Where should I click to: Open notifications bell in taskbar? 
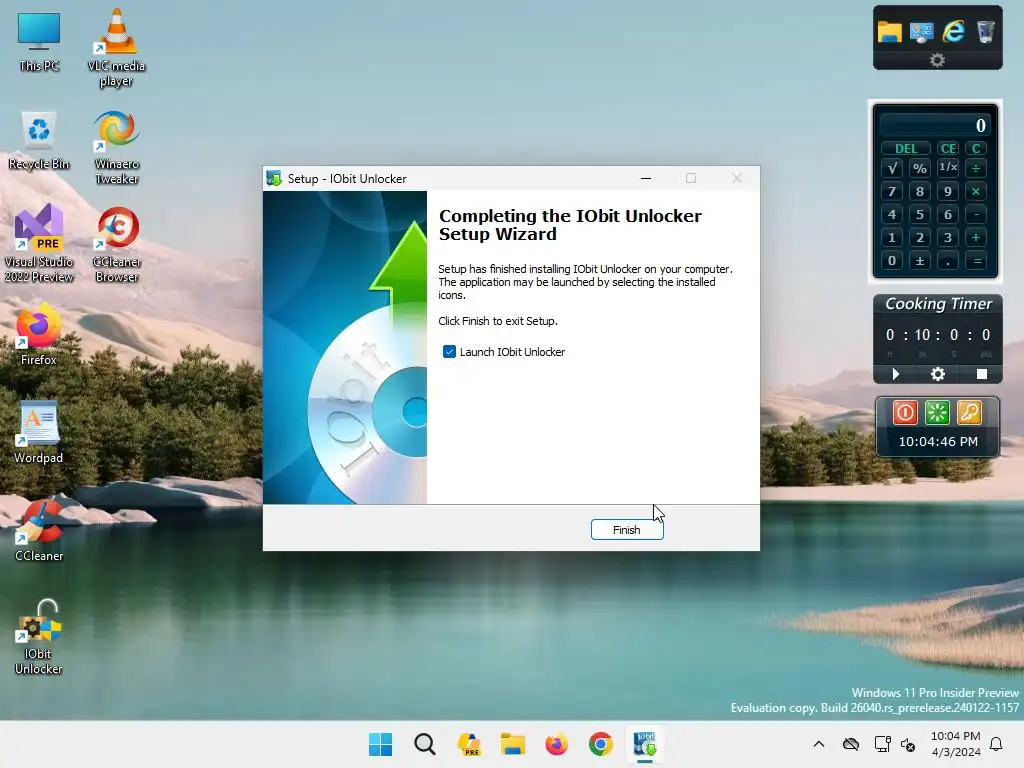tap(997, 744)
